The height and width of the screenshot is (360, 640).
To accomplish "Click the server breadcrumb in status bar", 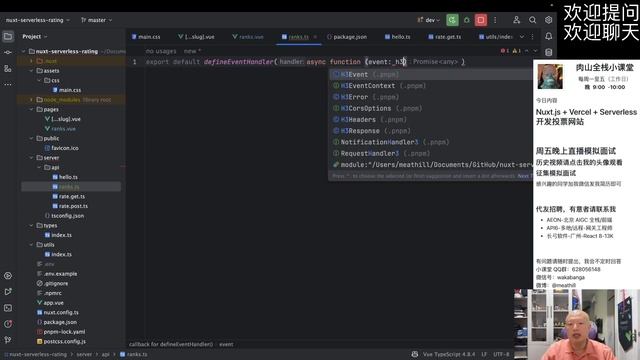I will 84,354.
